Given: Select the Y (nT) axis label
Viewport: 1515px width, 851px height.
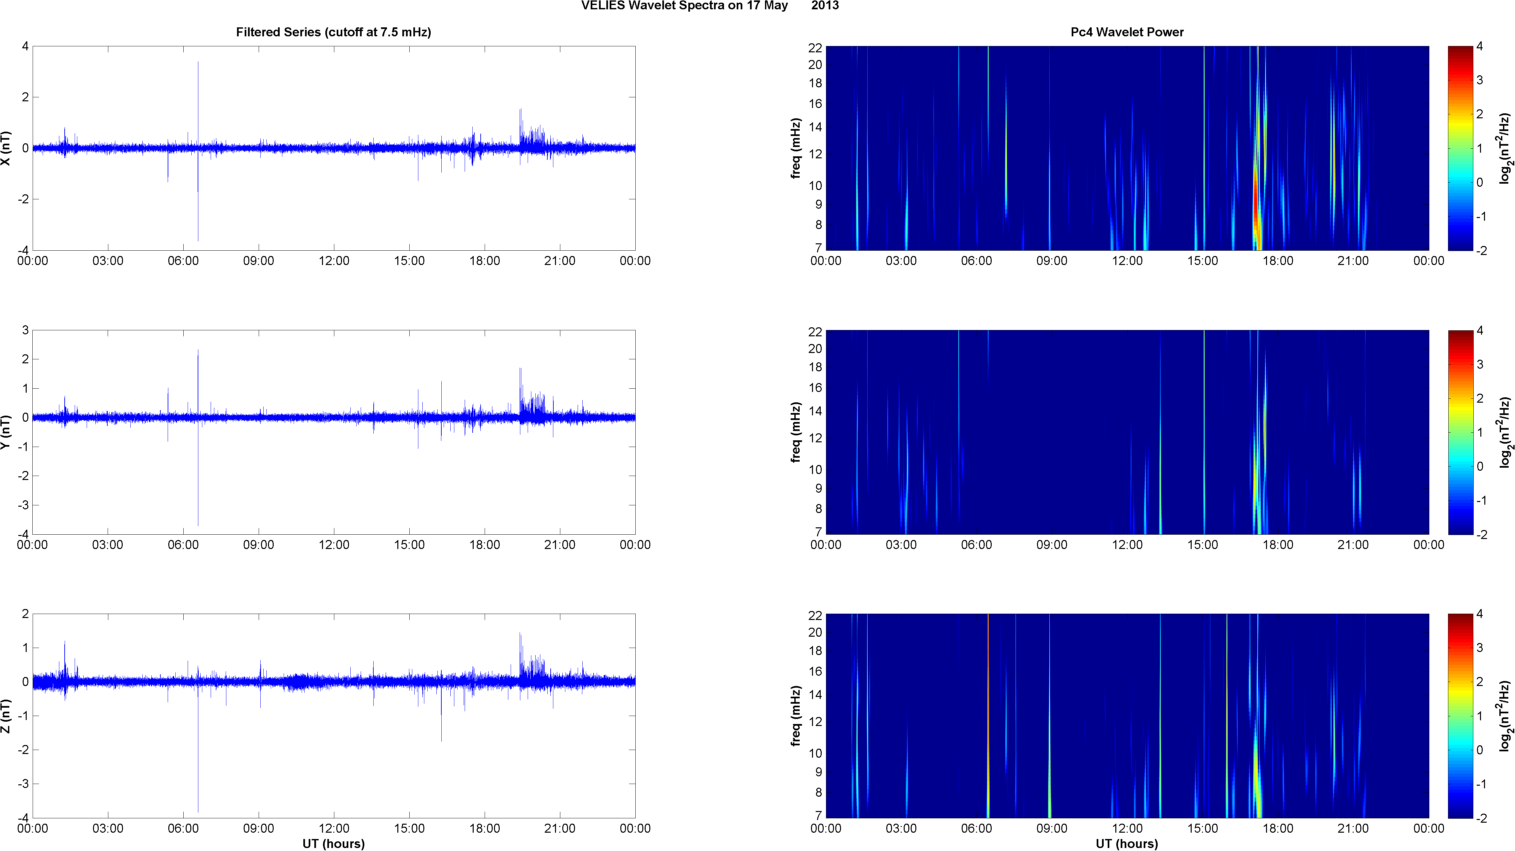Looking at the screenshot, I should (x=7, y=432).
